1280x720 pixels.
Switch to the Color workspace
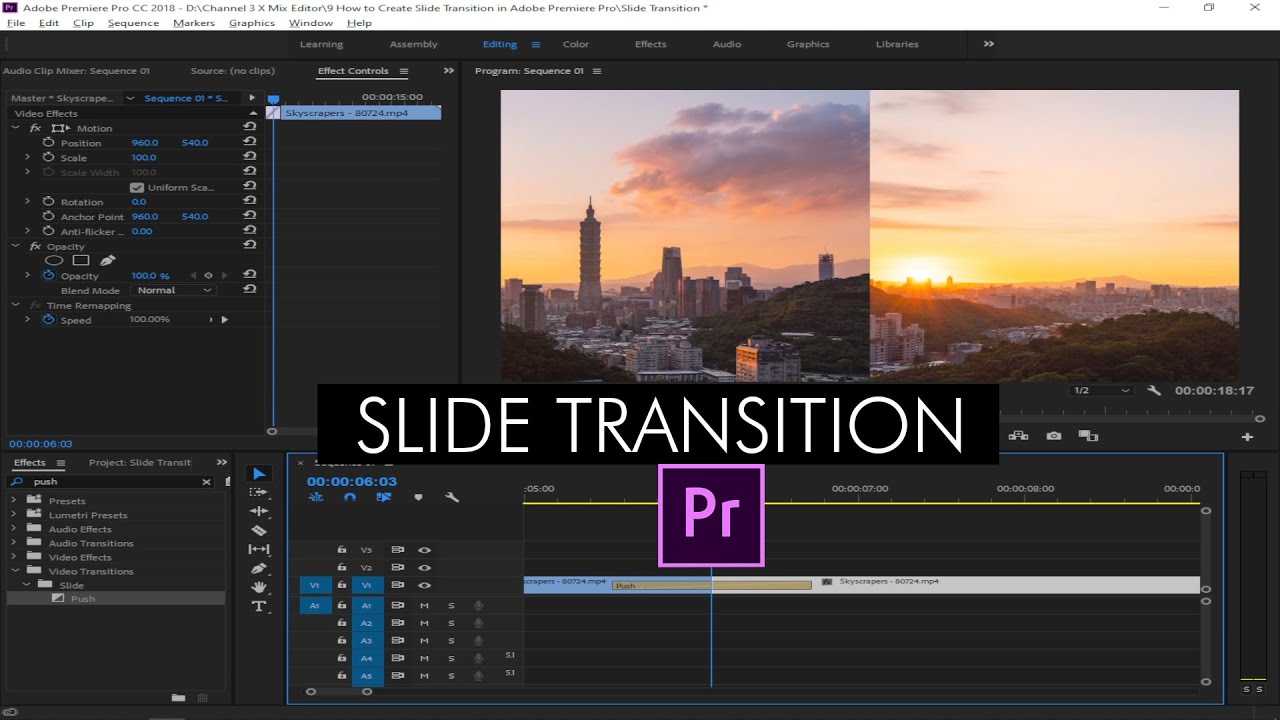pos(576,44)
